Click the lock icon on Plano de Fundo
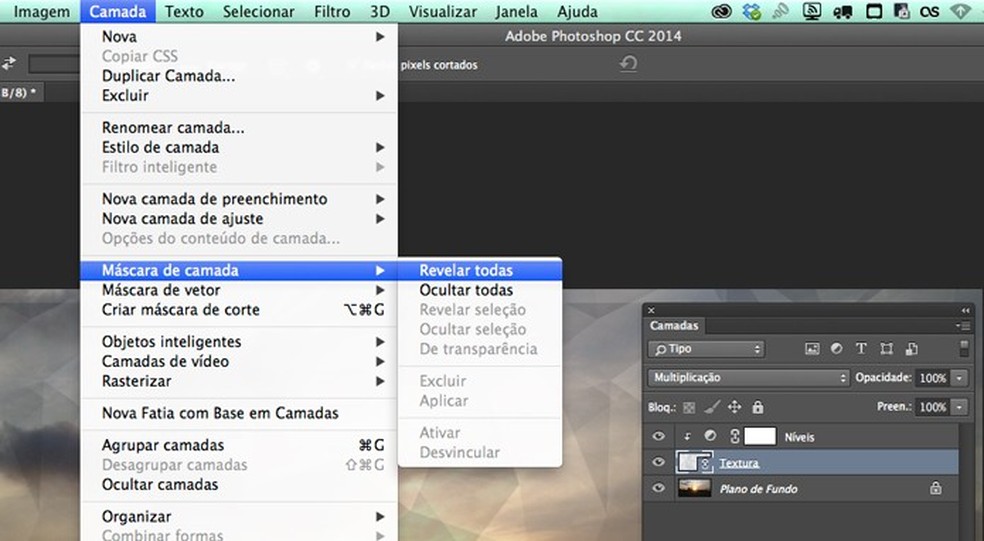The width and height of the screenshot is (984, 541). (936, 488)
